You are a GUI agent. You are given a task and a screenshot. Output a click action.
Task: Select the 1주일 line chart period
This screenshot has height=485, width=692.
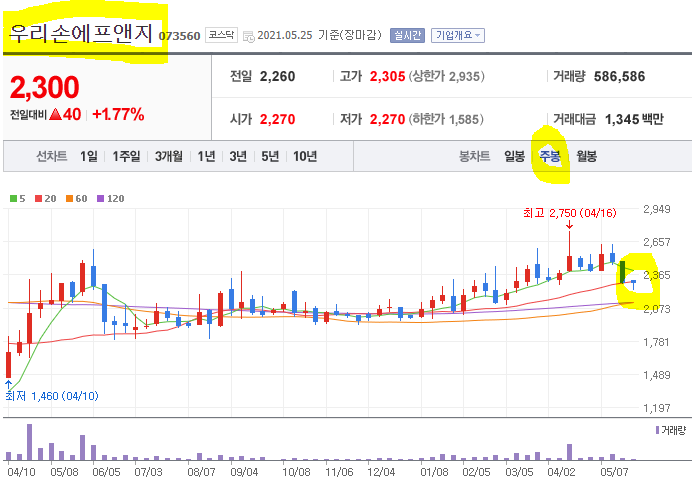[x=126, y=156]
